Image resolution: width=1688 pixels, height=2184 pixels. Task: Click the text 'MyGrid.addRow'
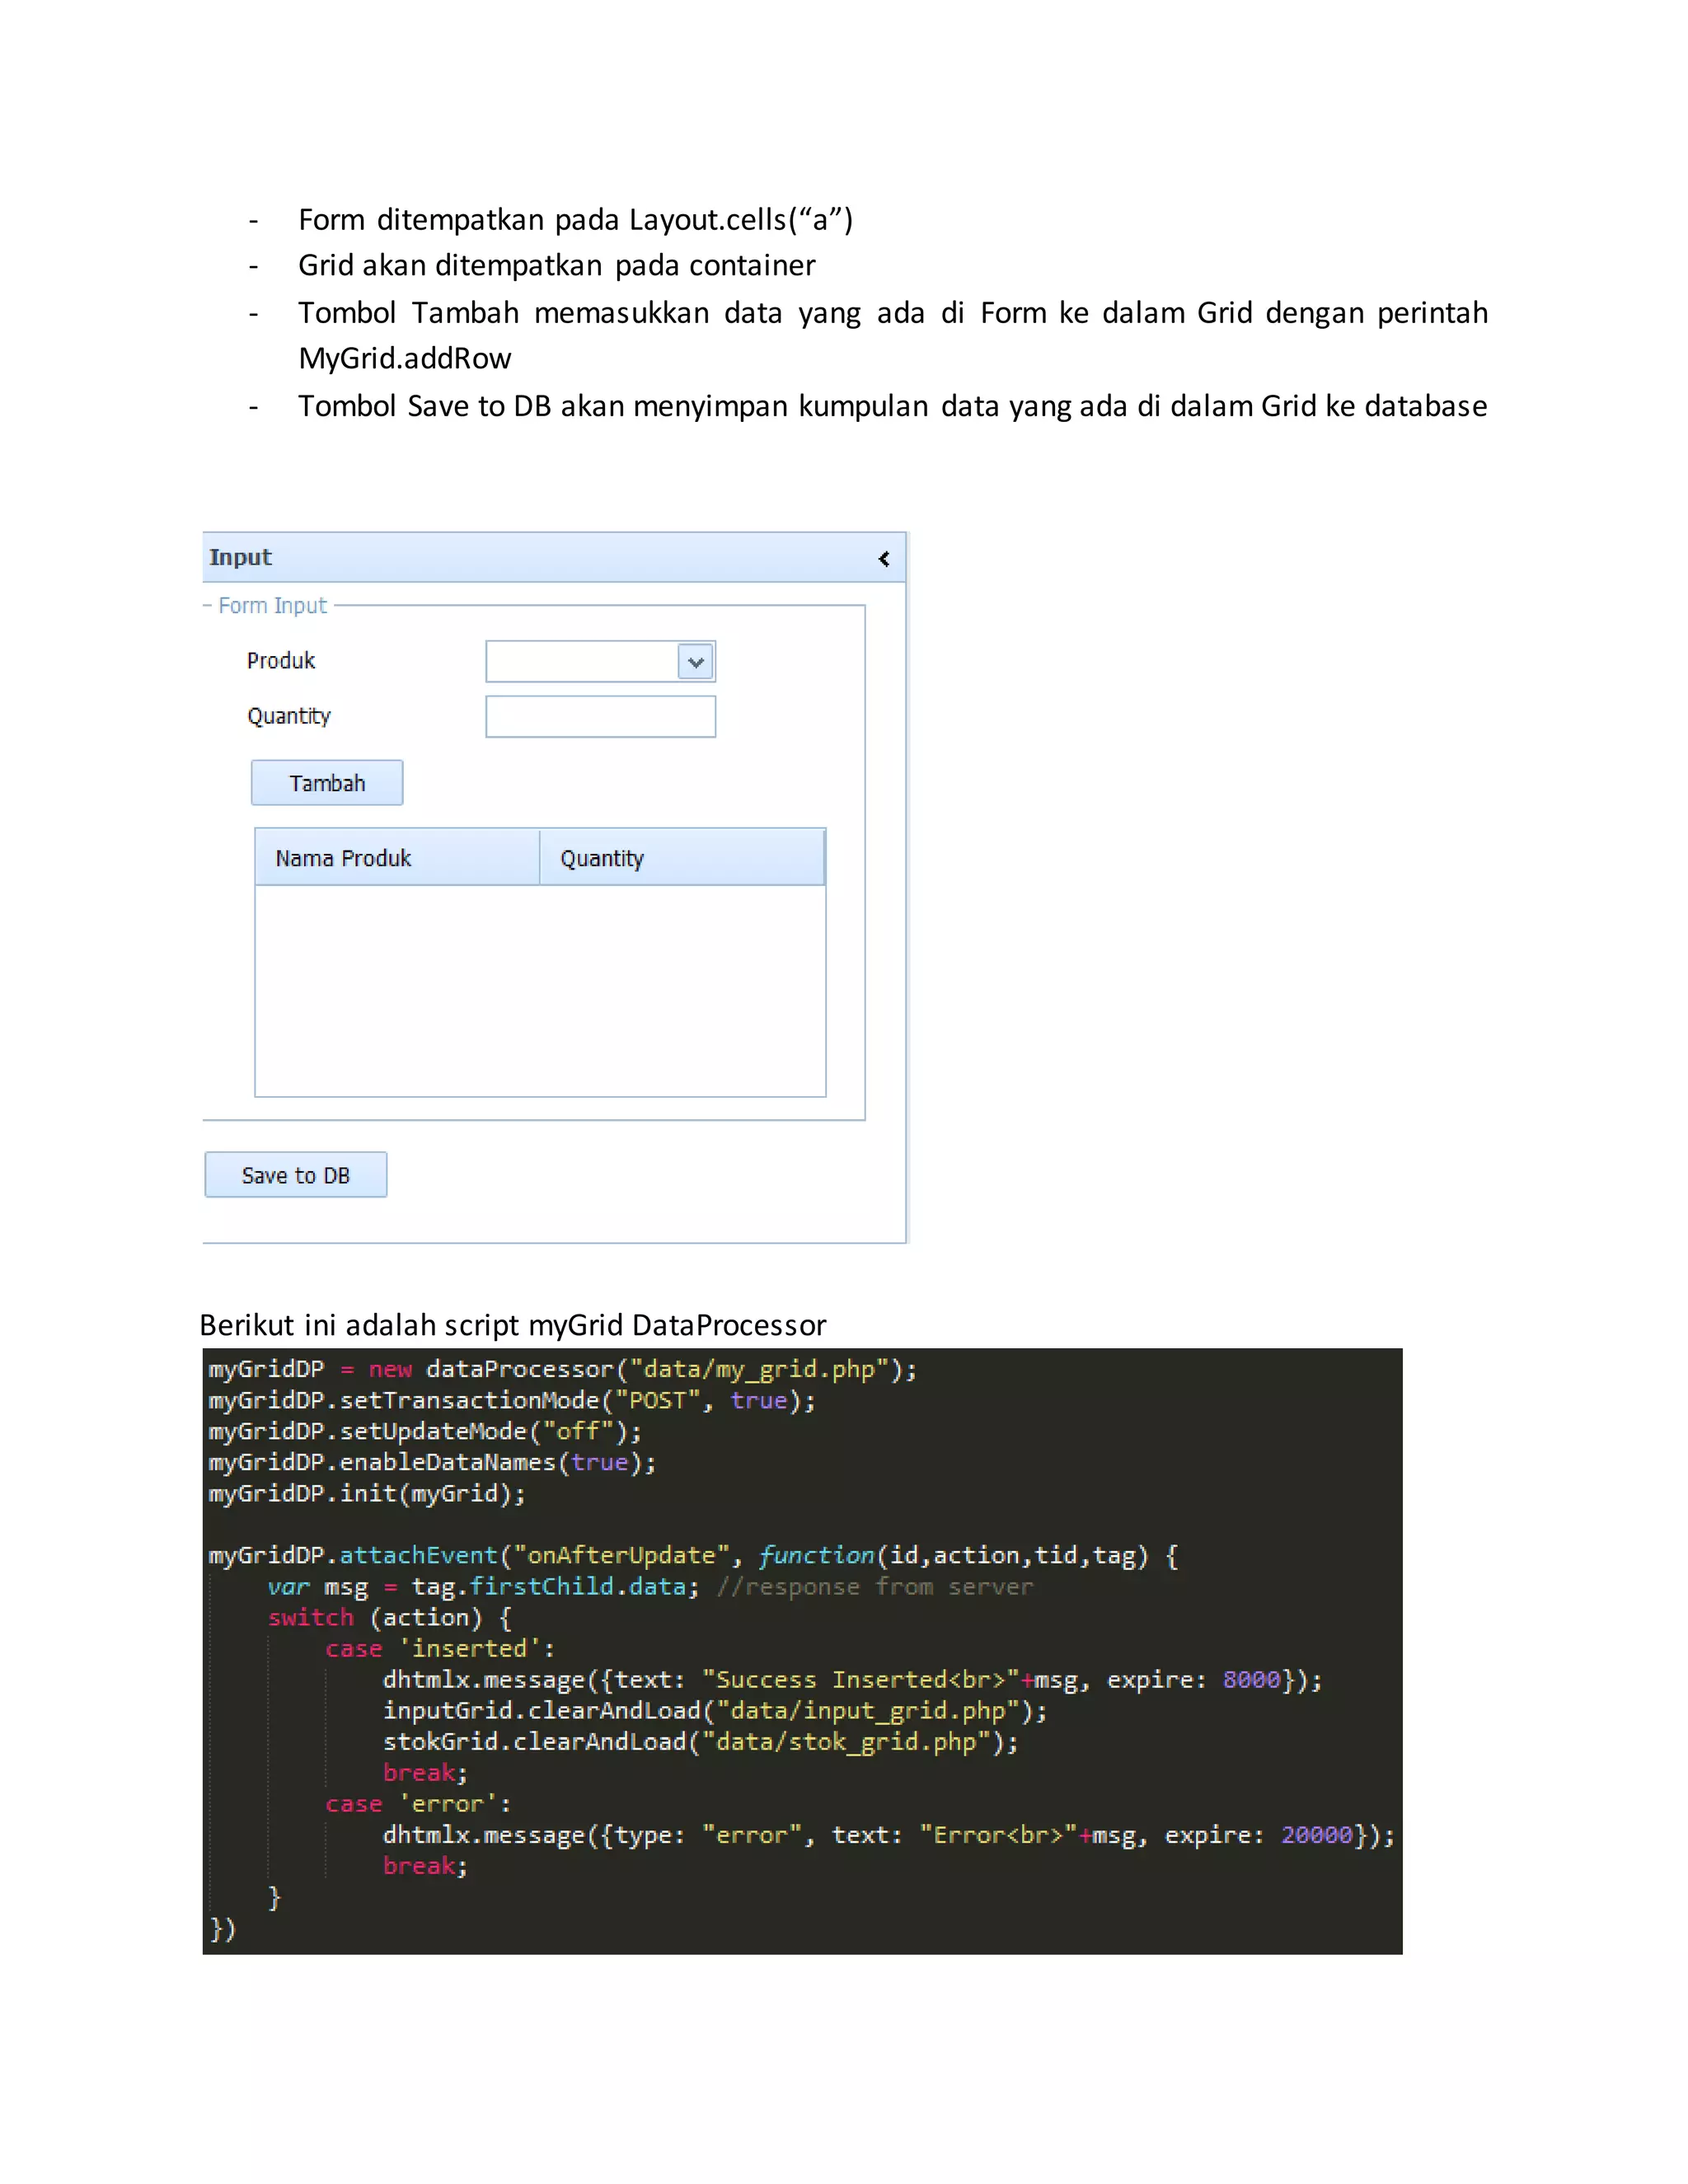[405, 359]
